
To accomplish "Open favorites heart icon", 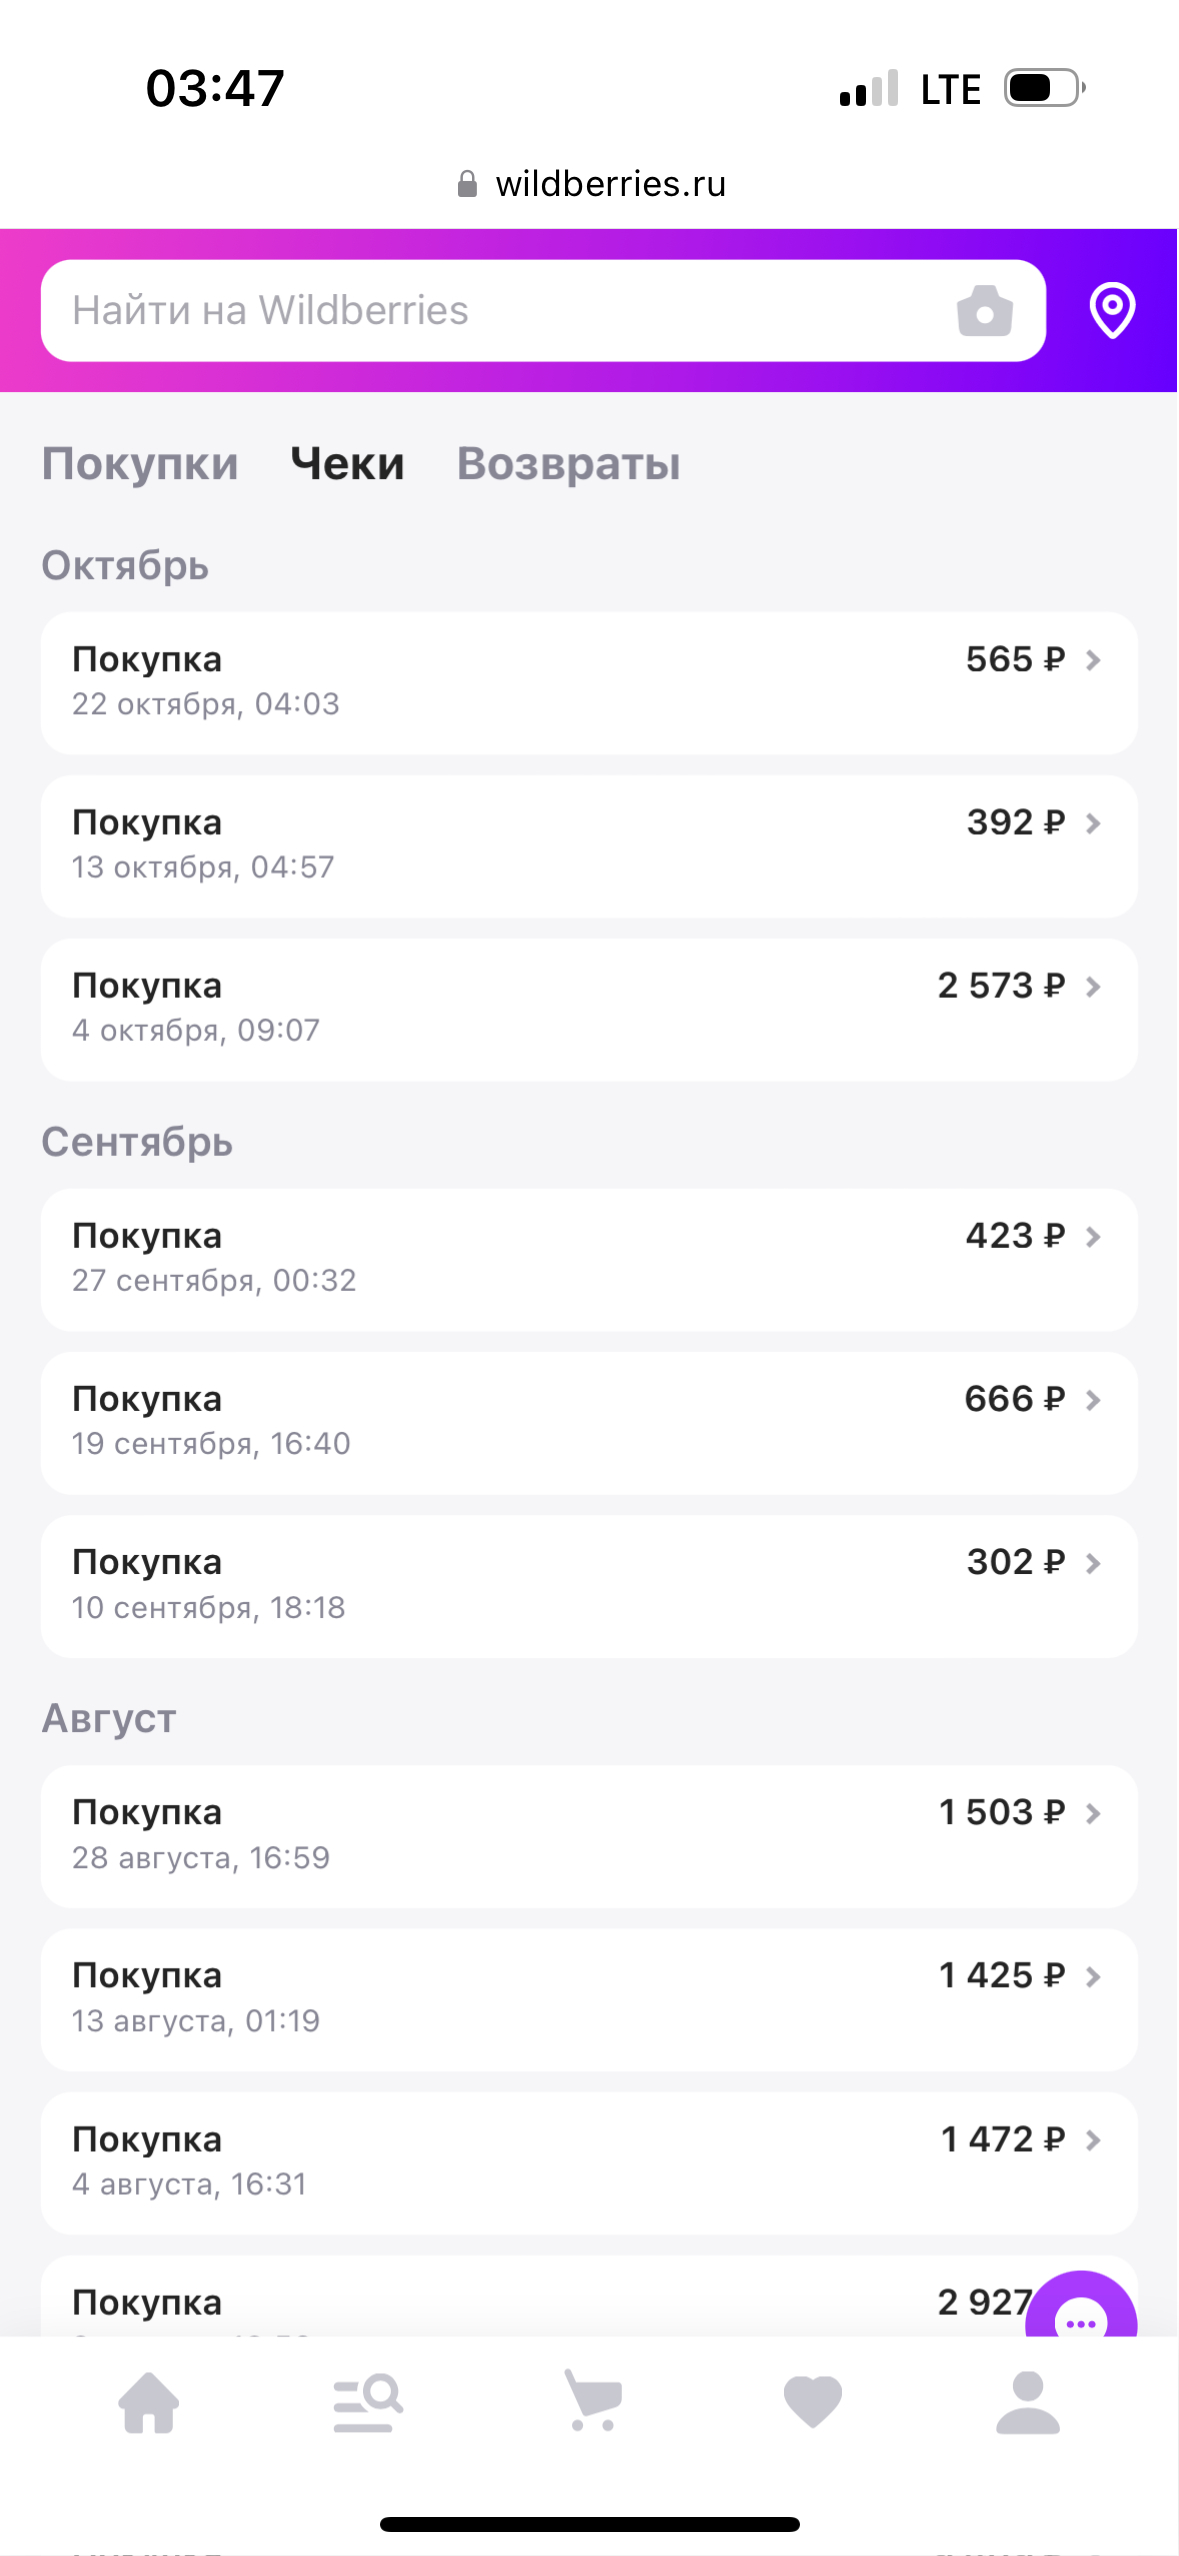I will 812,2403.
